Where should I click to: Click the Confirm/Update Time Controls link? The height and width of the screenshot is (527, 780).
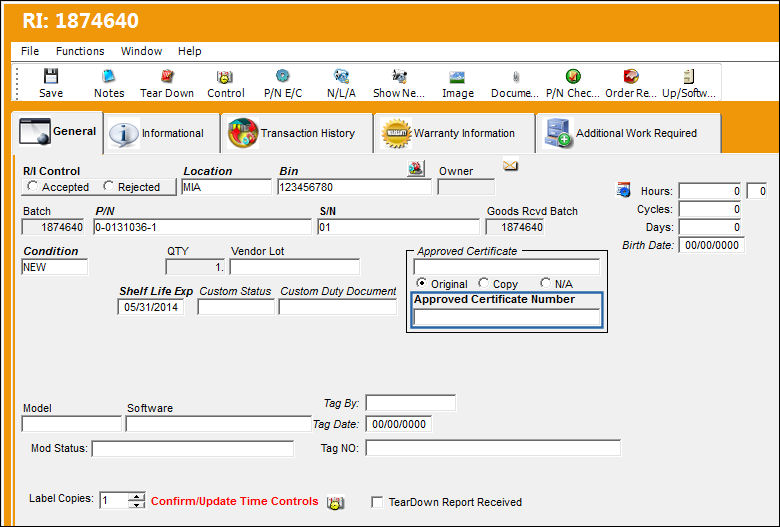[x=234, y=502]
